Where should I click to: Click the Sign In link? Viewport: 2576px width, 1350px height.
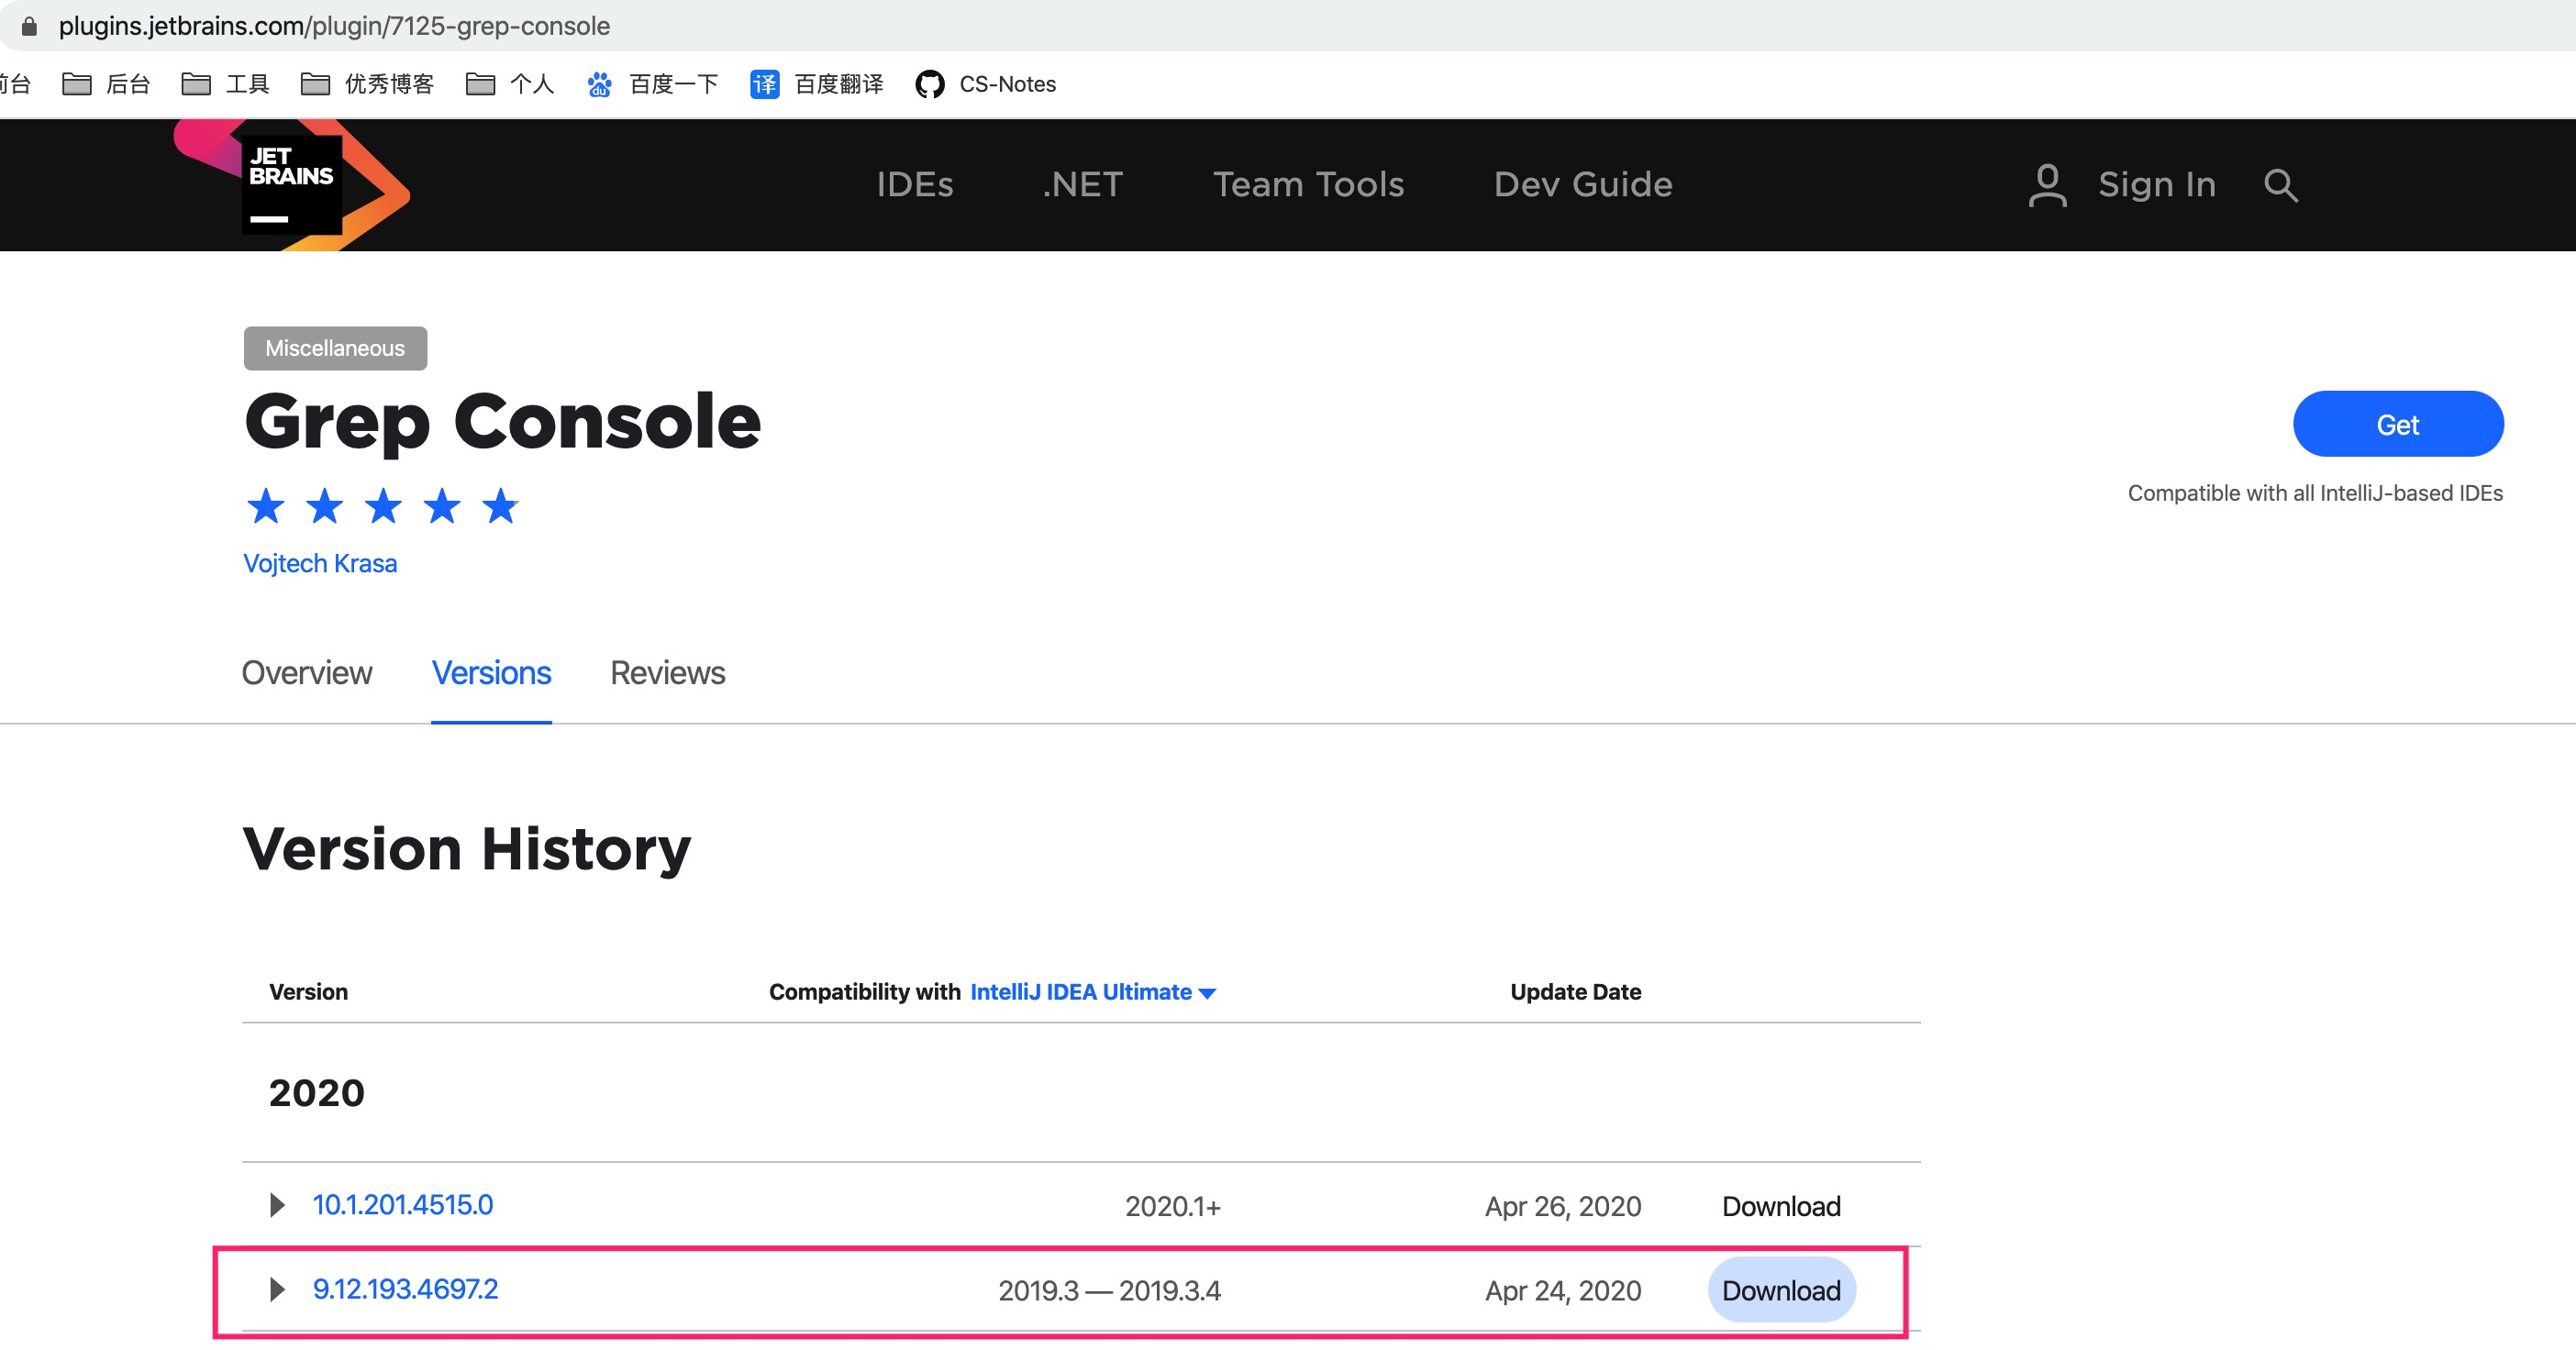(2157, 185)
